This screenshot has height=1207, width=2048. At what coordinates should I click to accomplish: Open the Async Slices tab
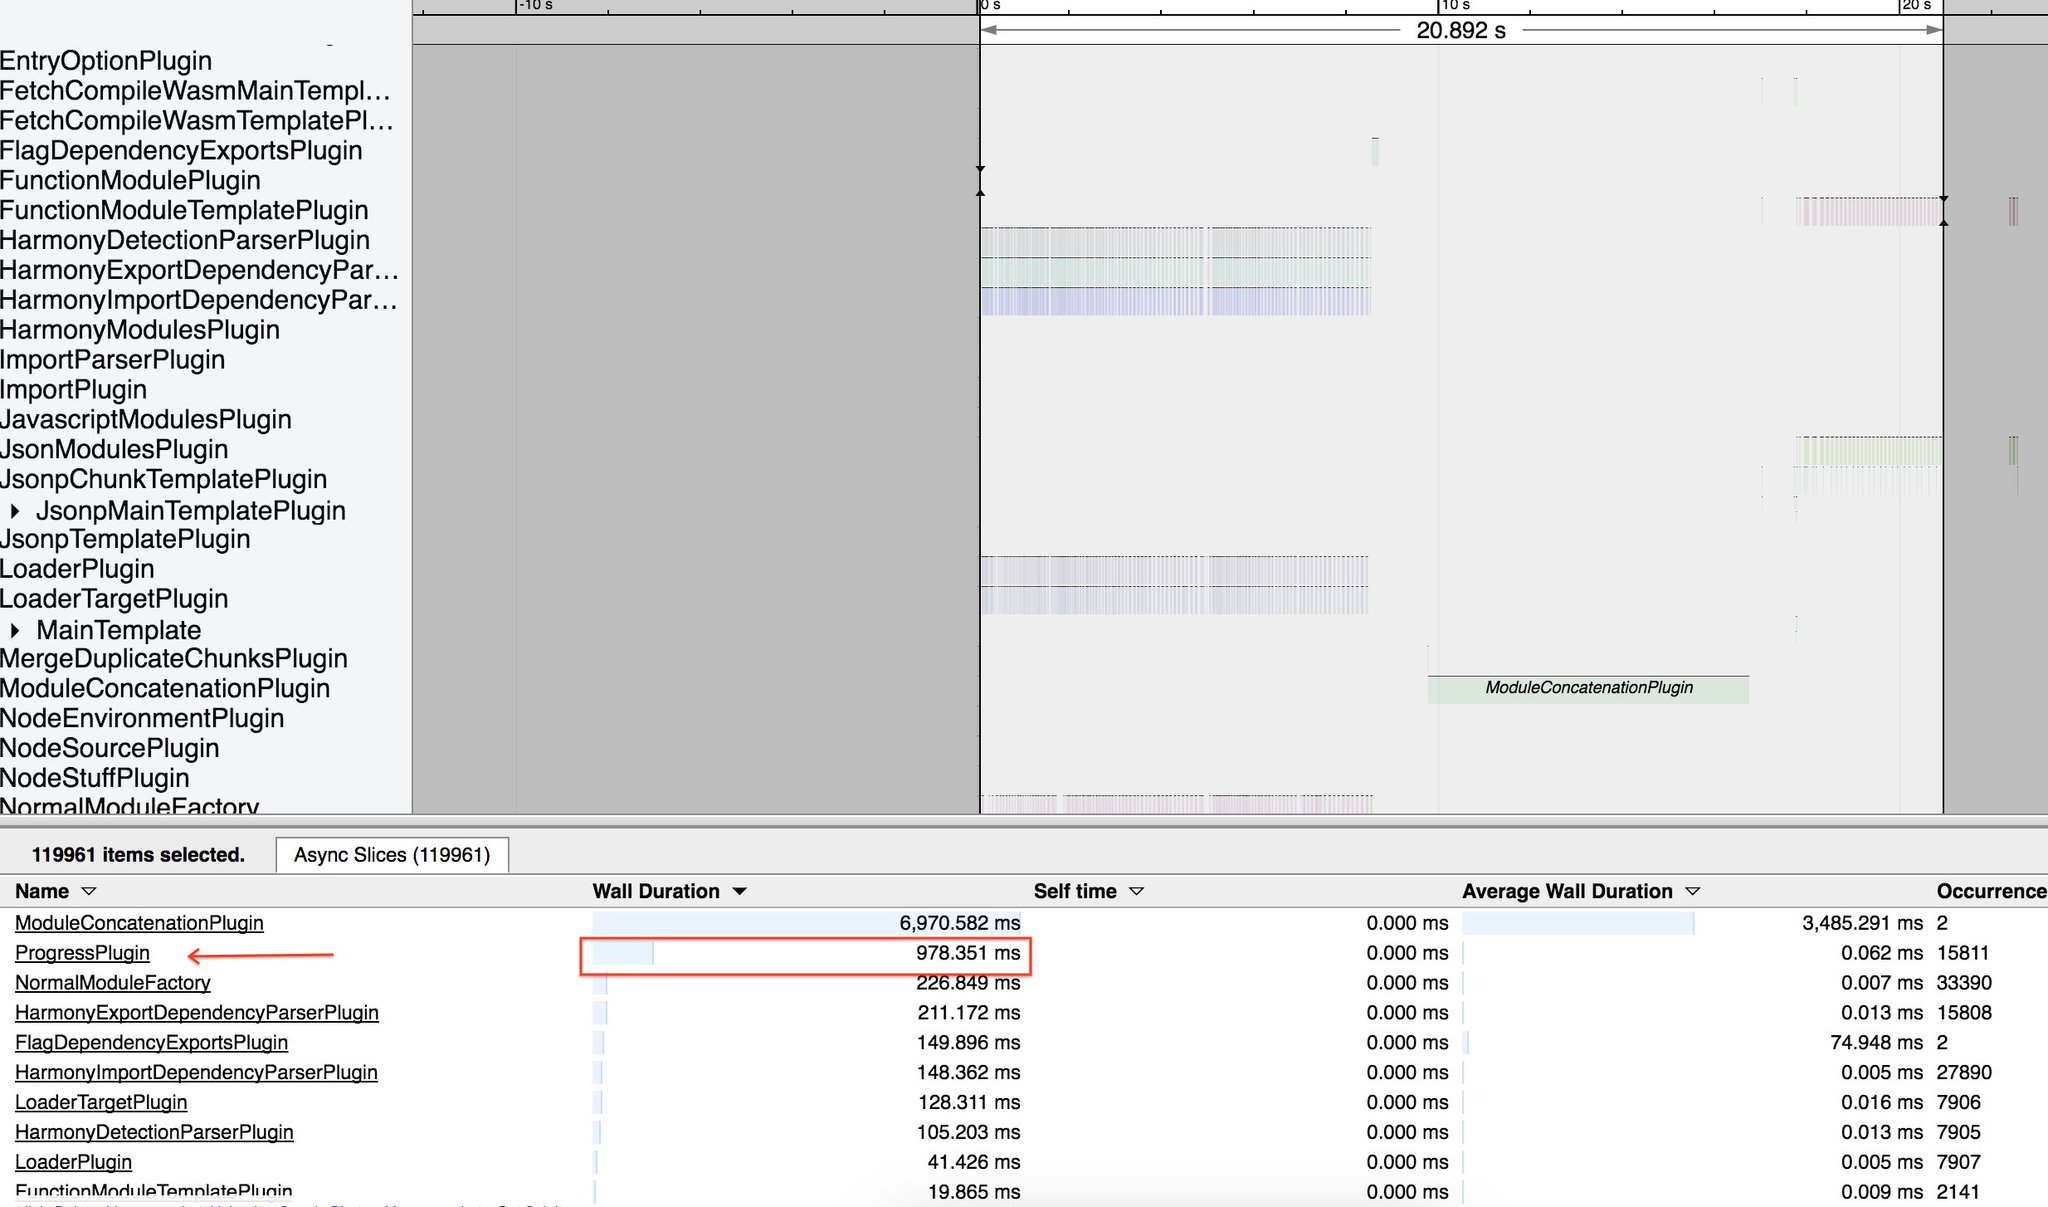point(392,855)
